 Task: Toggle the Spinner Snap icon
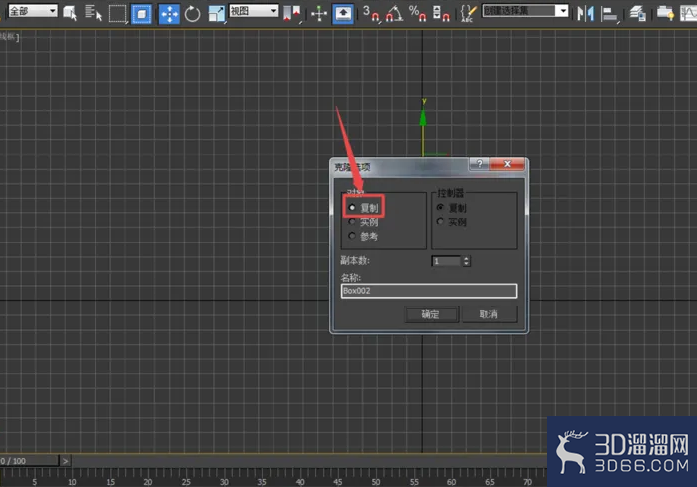coord(441,13)
